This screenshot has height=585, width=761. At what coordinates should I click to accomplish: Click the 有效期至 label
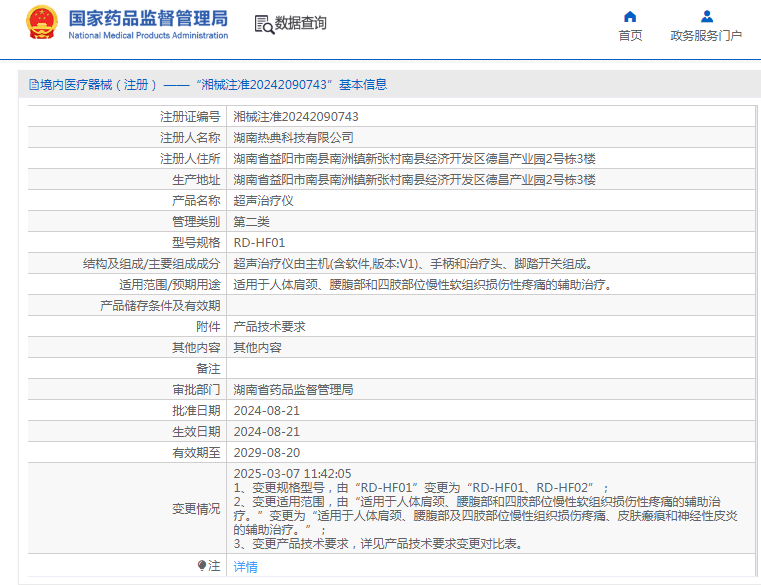tap(196, 453)
